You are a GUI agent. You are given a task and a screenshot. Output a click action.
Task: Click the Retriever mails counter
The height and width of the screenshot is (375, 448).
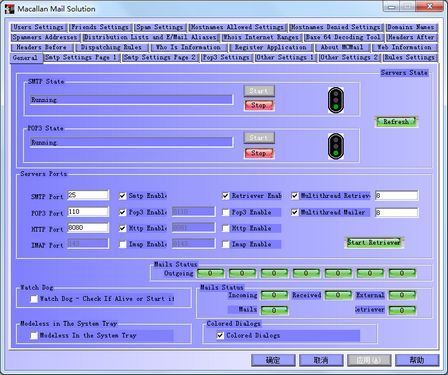402,310
